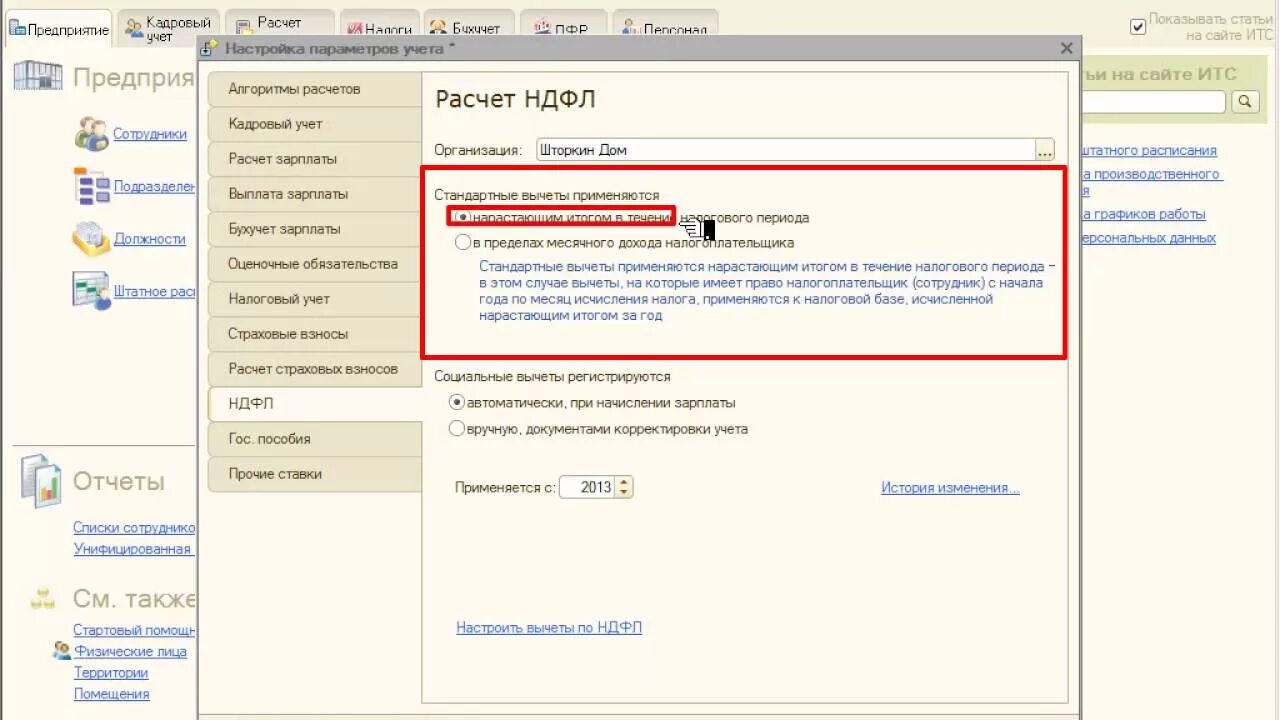The height and width of the screenshot is (720, 1280).
Task: Open the Подразделения link
Action: [x=154, y=186]
